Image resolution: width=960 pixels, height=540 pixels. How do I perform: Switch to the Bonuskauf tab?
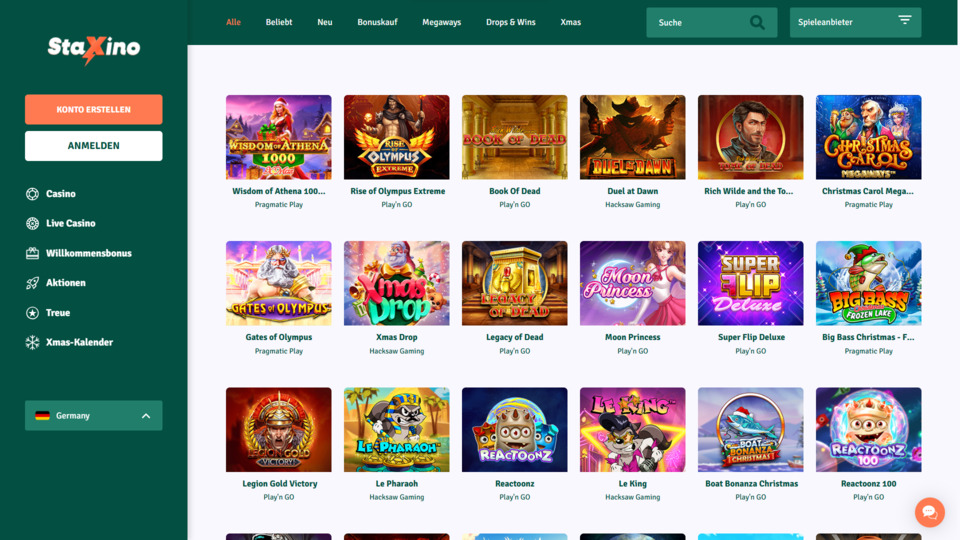pos(377,22)
